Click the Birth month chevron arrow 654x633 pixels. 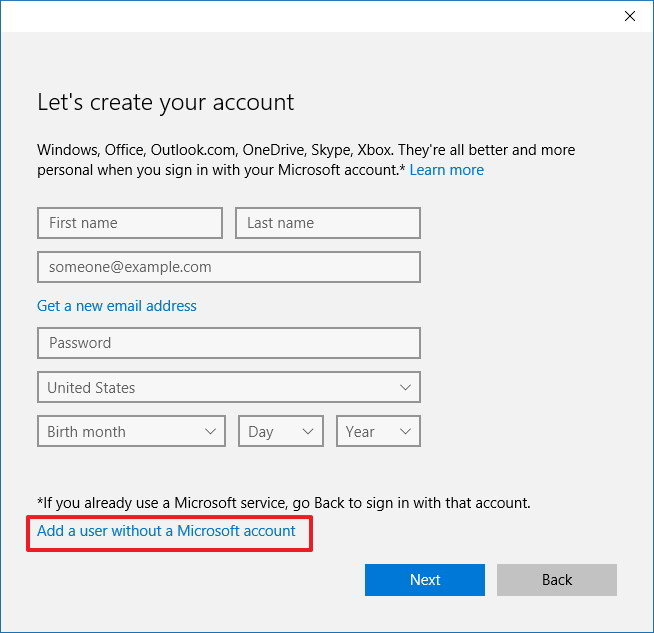(x=210, y=432)
